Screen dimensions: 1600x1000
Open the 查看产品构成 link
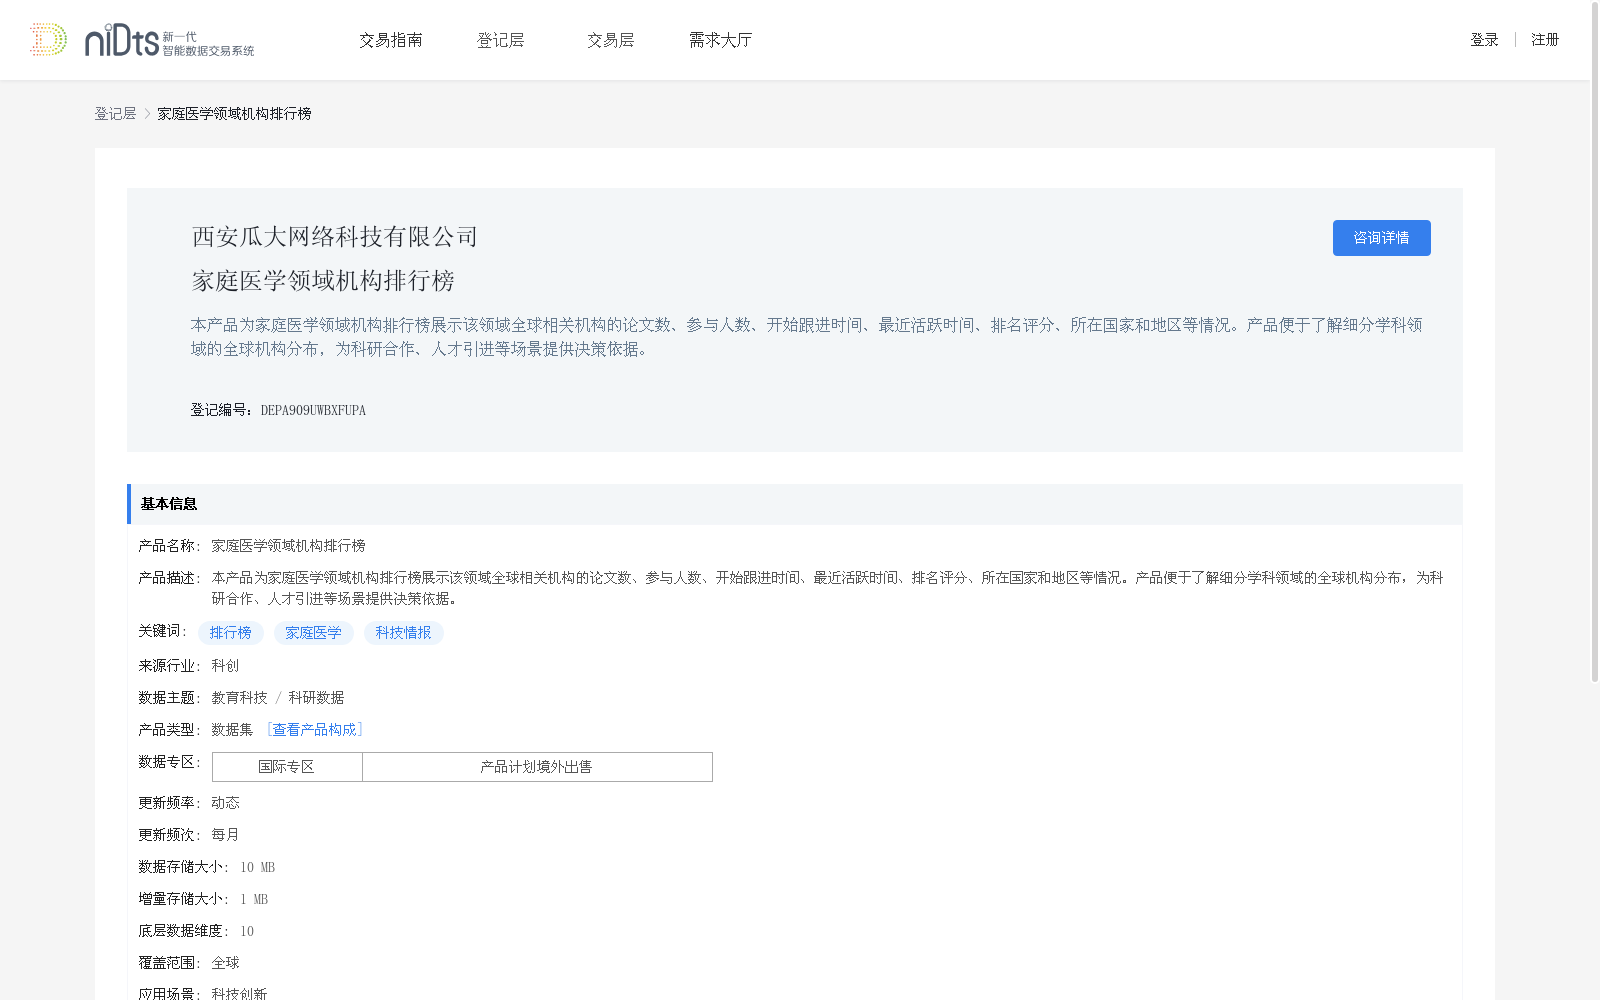[315, 730]
